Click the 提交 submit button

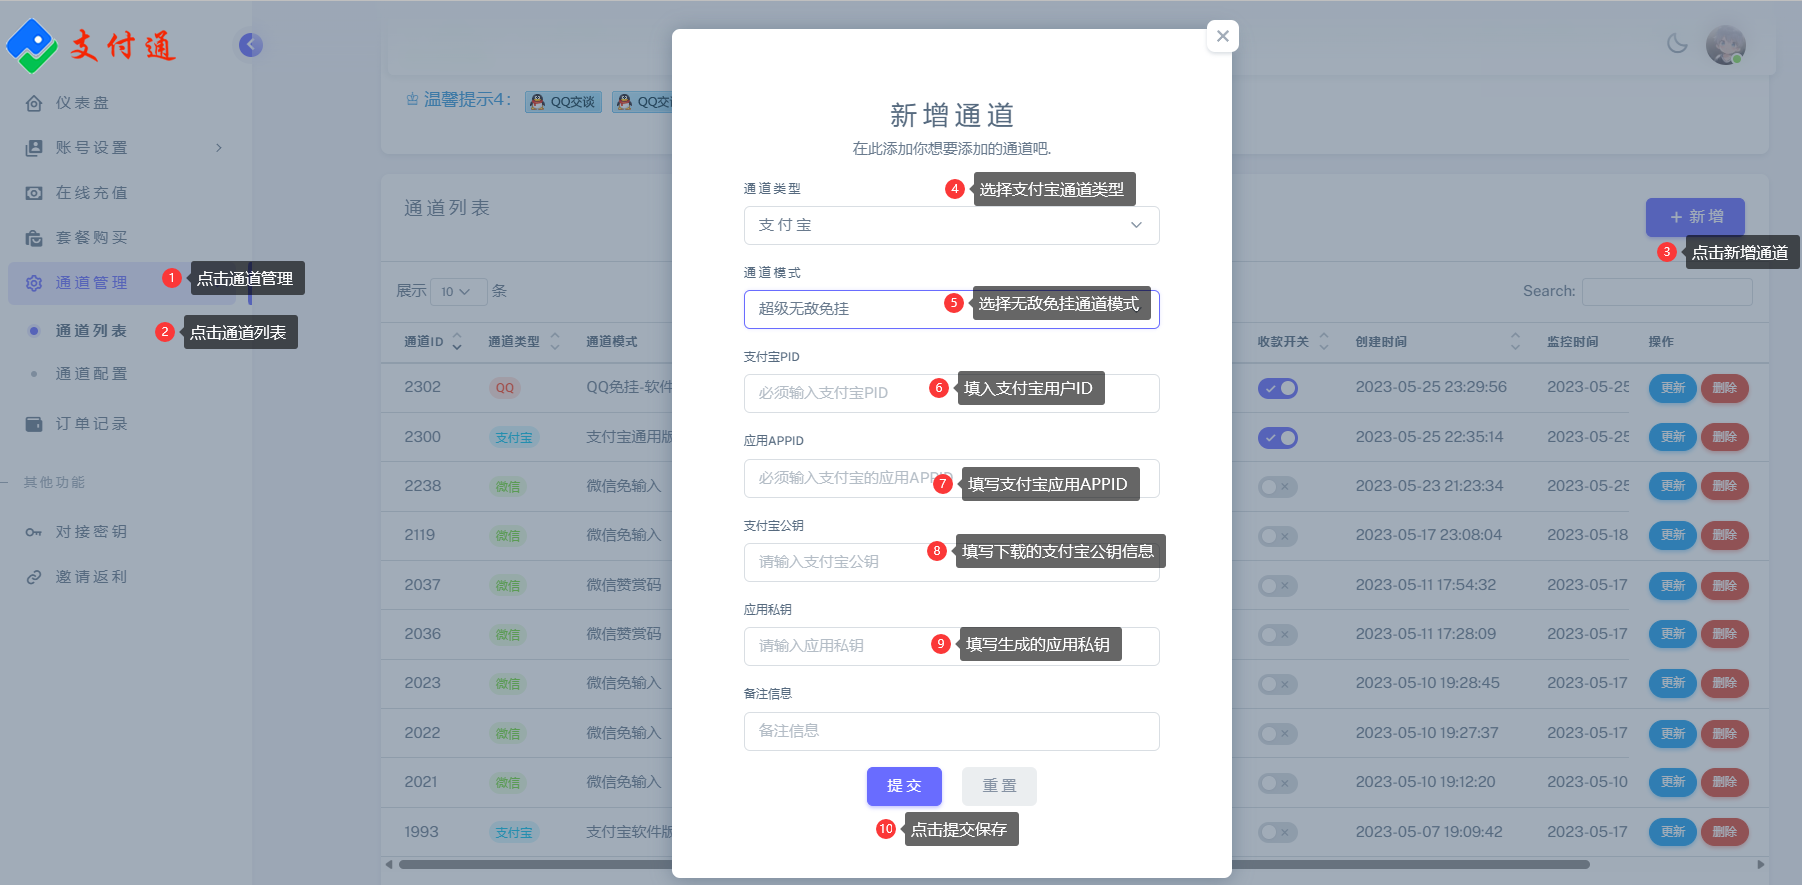pyautogui.click(x=904, y=786)
